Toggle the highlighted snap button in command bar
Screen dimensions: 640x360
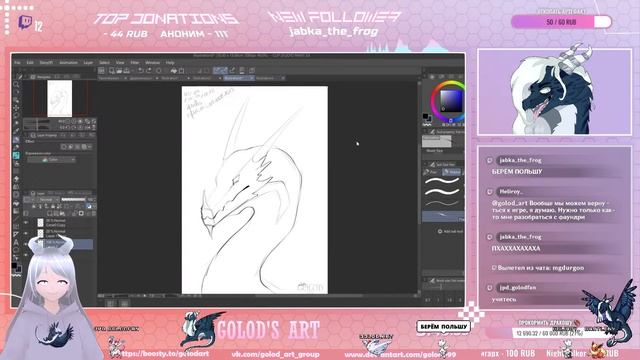[220, 71]
